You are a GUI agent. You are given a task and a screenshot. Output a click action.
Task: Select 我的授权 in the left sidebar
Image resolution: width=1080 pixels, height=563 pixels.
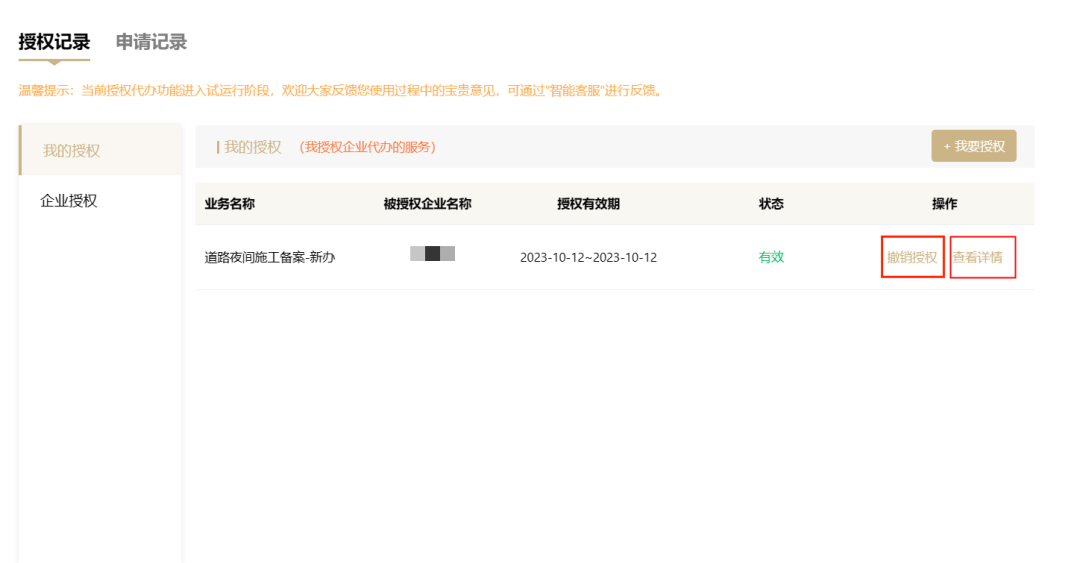click(x=72, y=151)
